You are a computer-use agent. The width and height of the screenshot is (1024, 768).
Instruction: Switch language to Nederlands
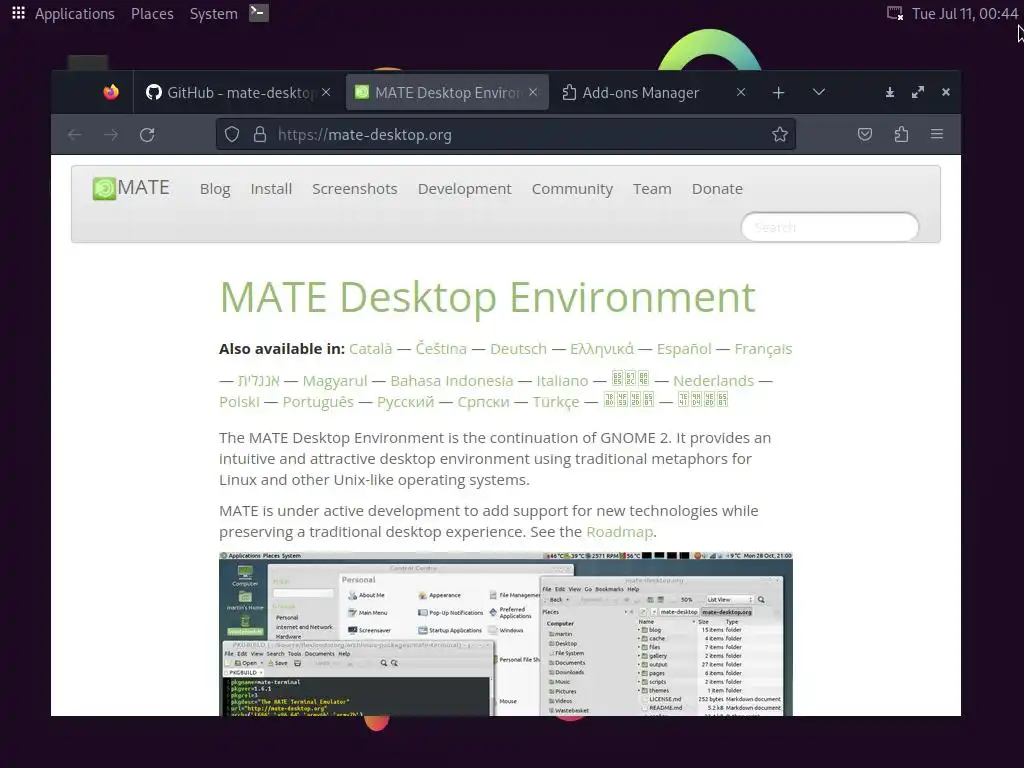(x=713, y=381)
